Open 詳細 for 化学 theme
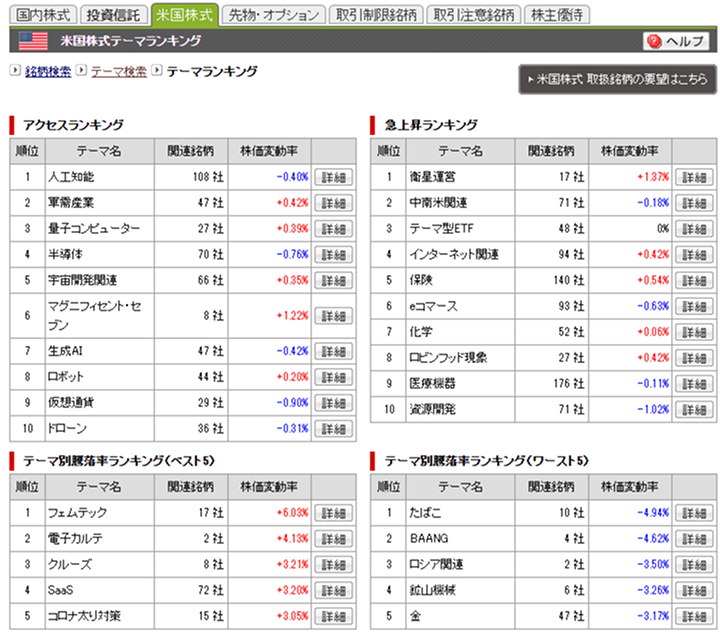The image size is (720, 641). [694, 332]
